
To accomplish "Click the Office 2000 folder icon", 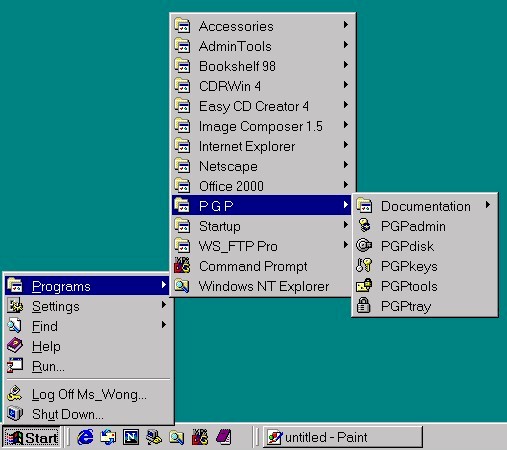I will 182,186.
